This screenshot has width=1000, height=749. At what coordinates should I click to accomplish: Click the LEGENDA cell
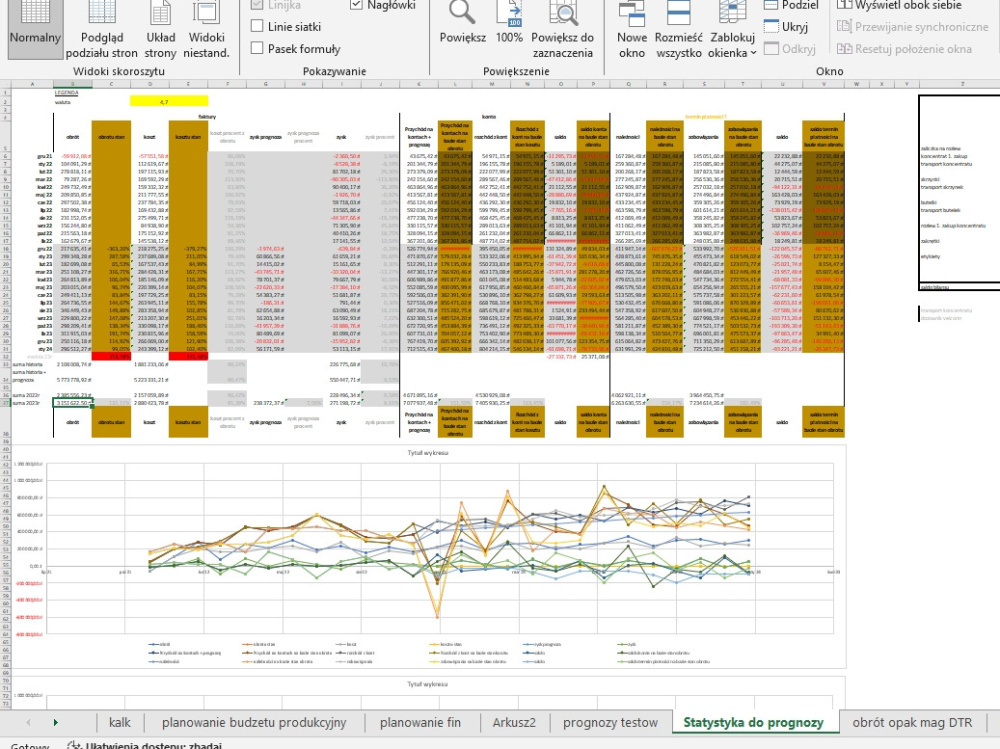coord(66,93)
